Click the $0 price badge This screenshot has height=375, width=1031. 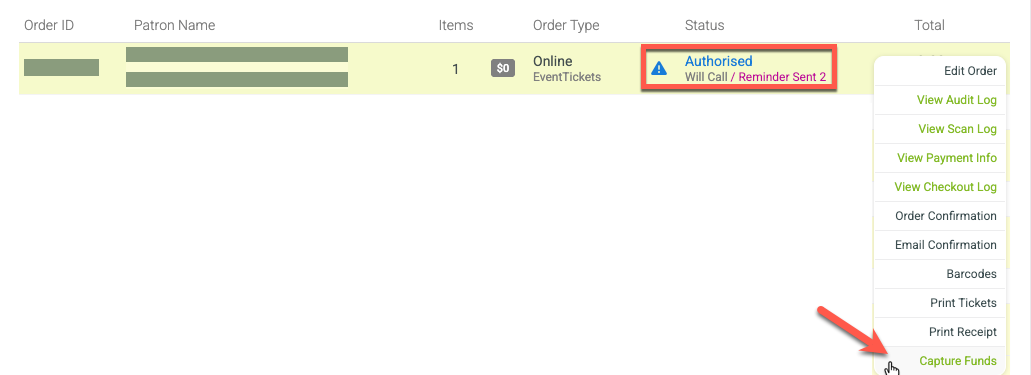pyautogui.click(x=503, y=68)
